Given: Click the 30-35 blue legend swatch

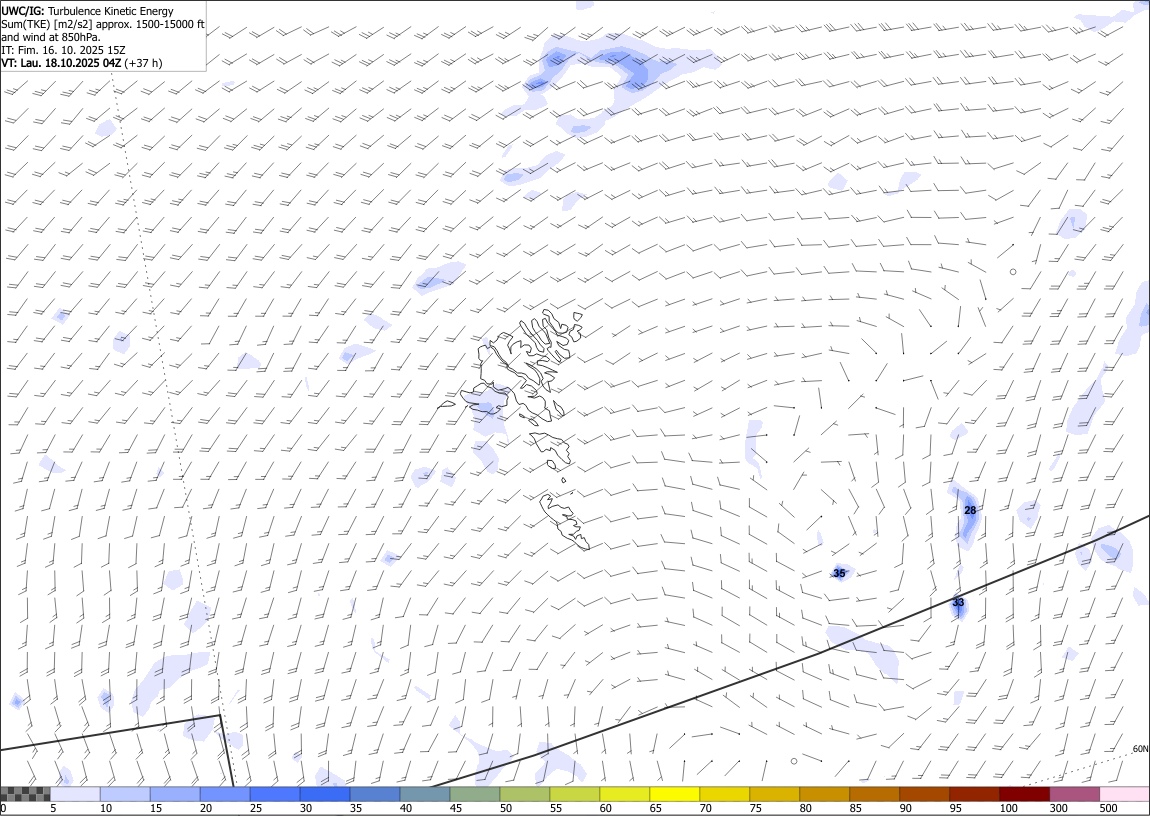Looking at the screenshot, I should coord(325,794).
